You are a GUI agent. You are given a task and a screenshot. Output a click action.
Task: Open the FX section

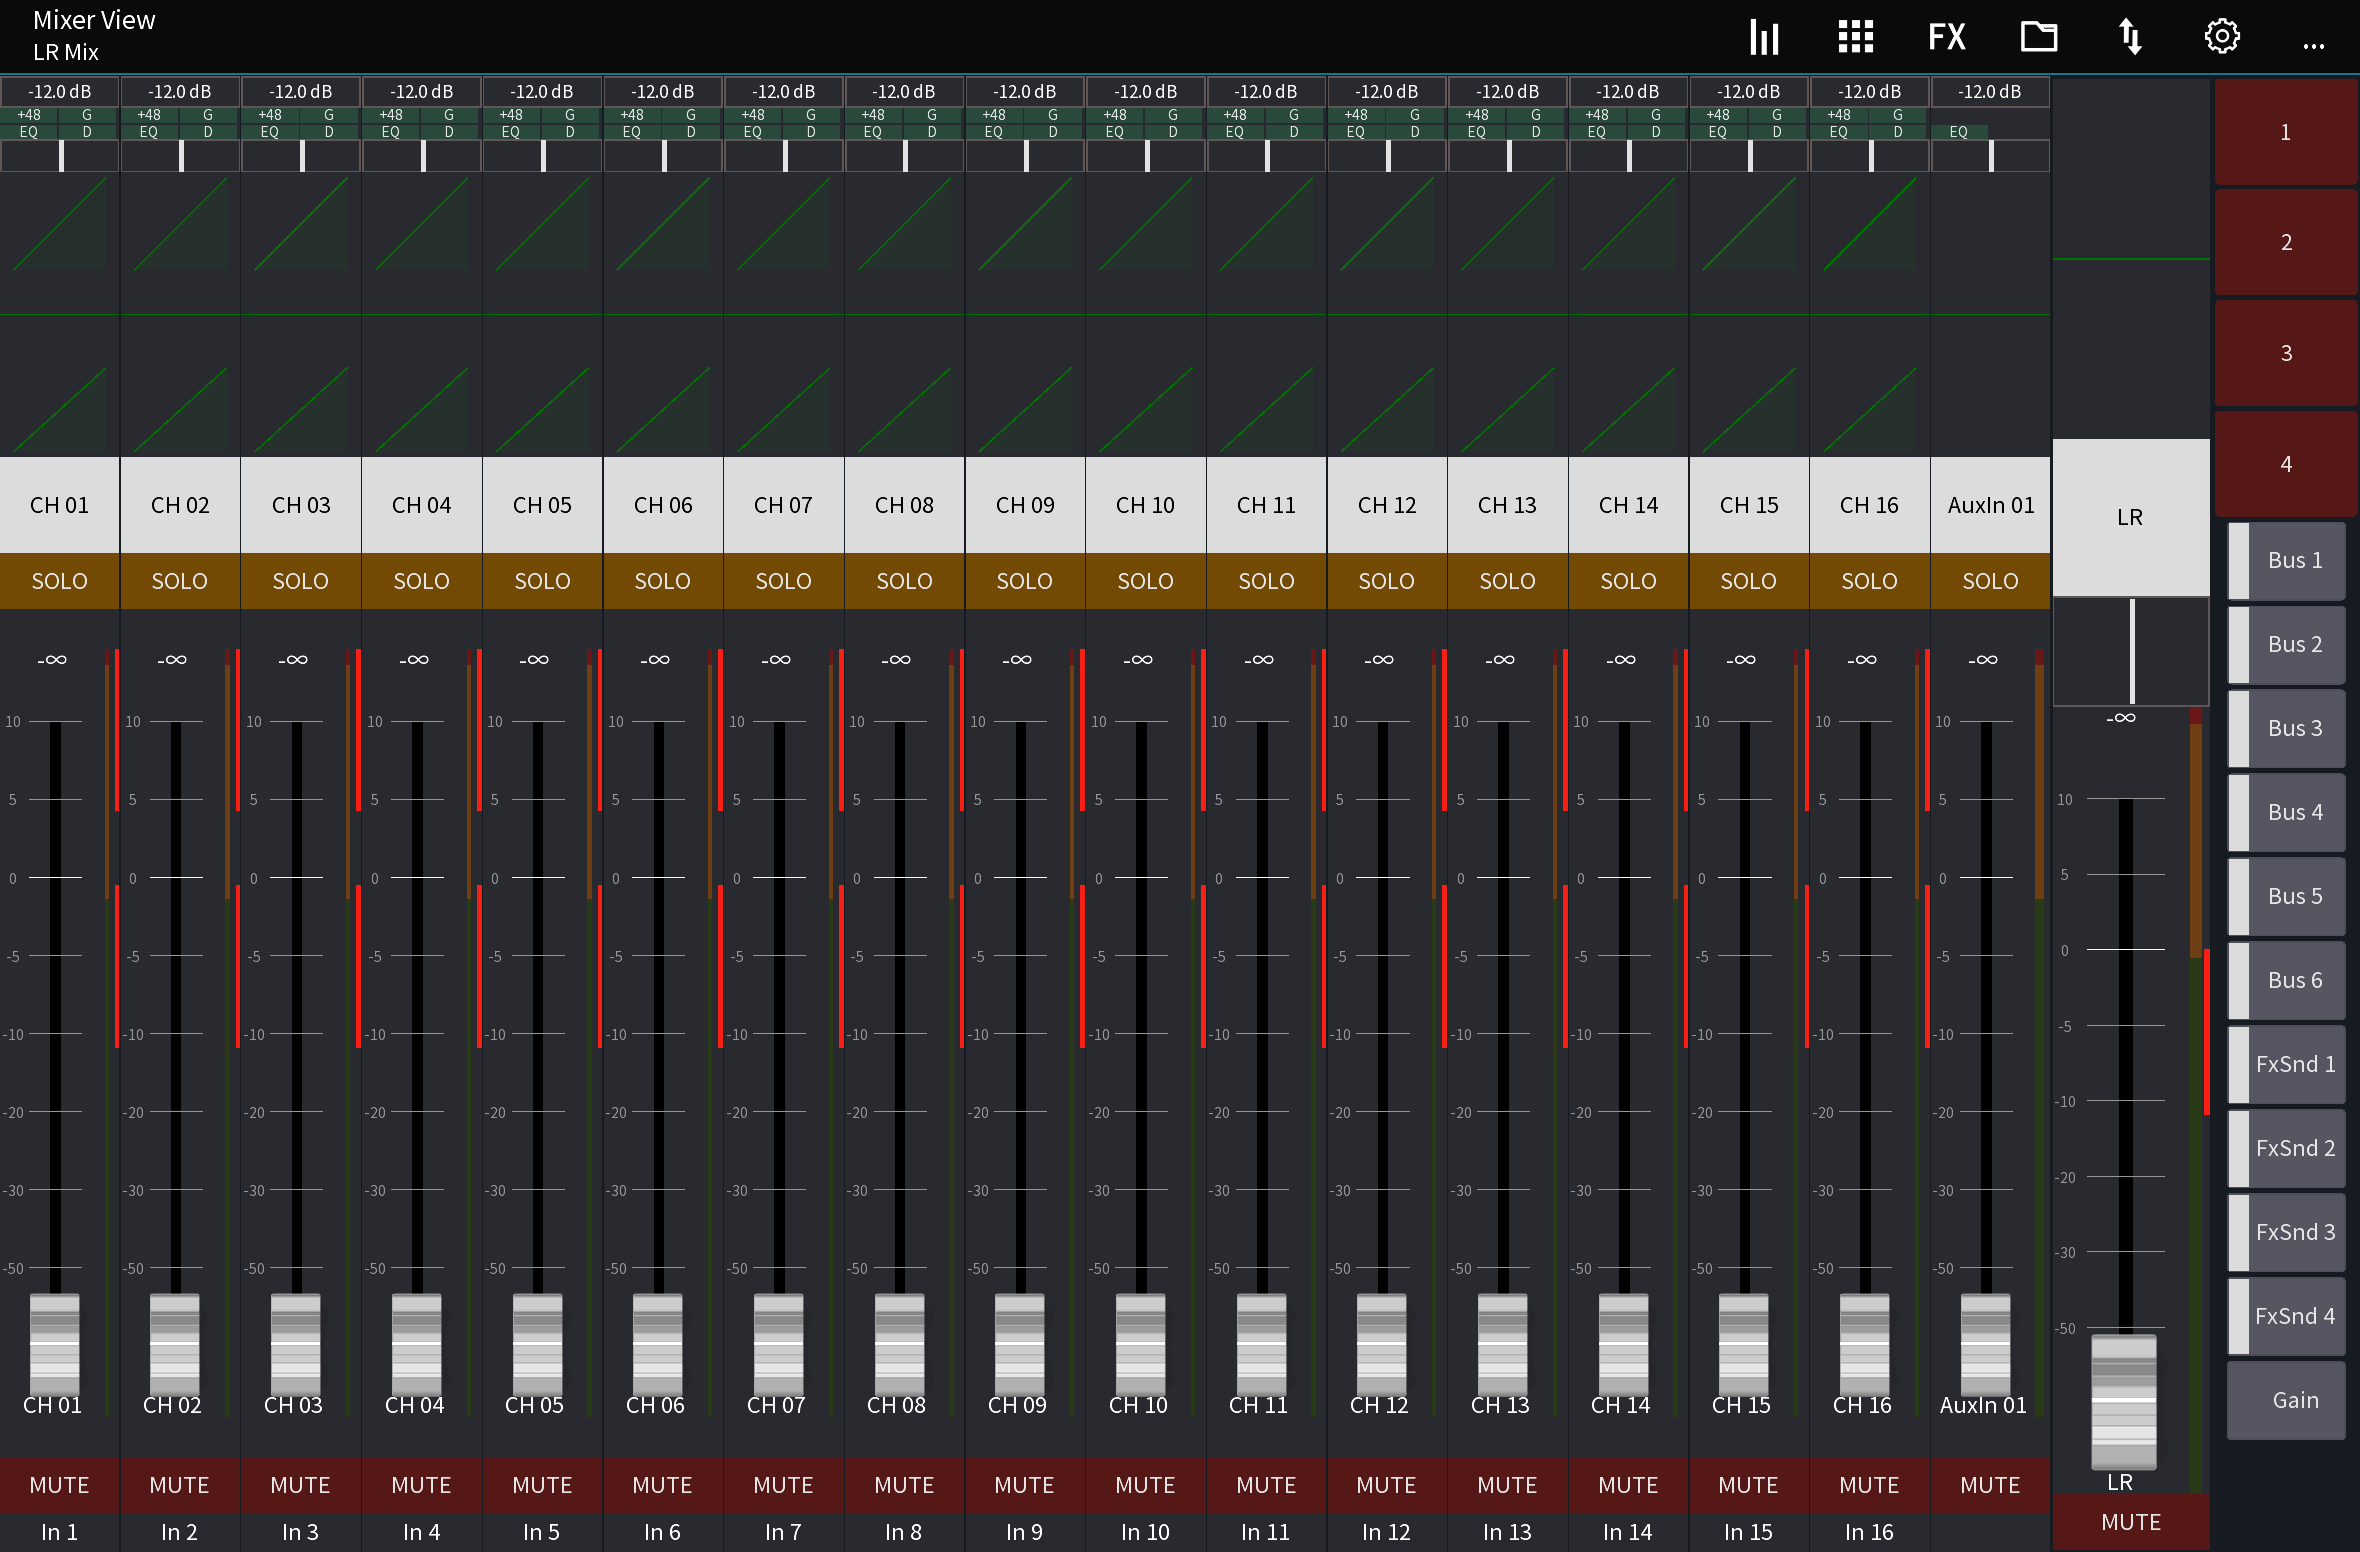click(x=1946, y=37)
